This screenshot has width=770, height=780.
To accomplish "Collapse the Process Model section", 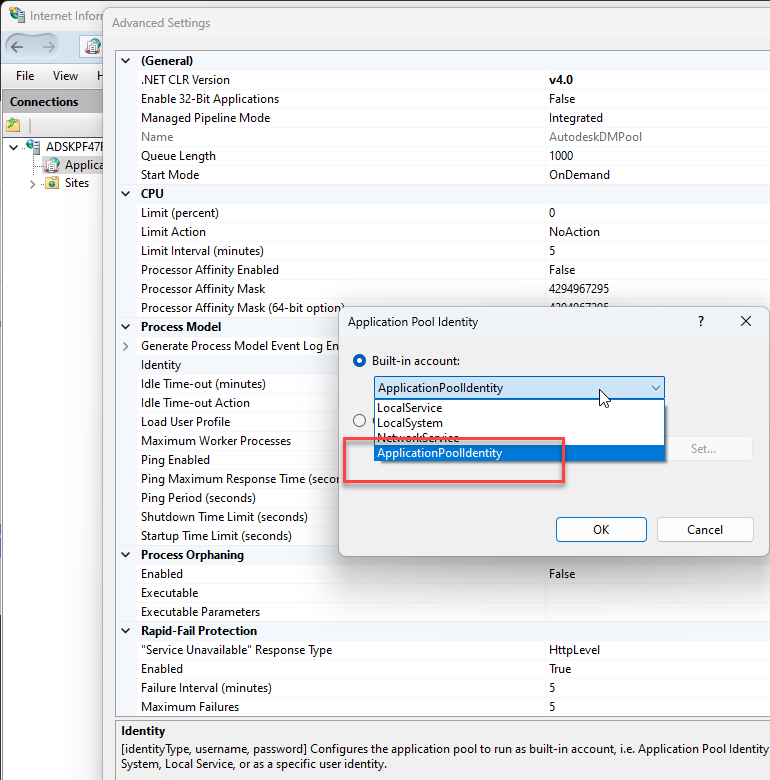I will [x=126, y=327].
